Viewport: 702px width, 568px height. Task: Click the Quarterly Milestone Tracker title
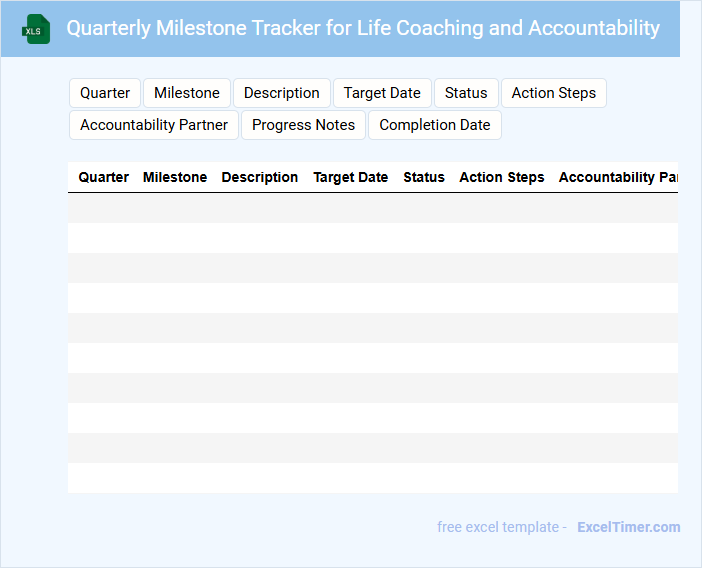(363, 28)
